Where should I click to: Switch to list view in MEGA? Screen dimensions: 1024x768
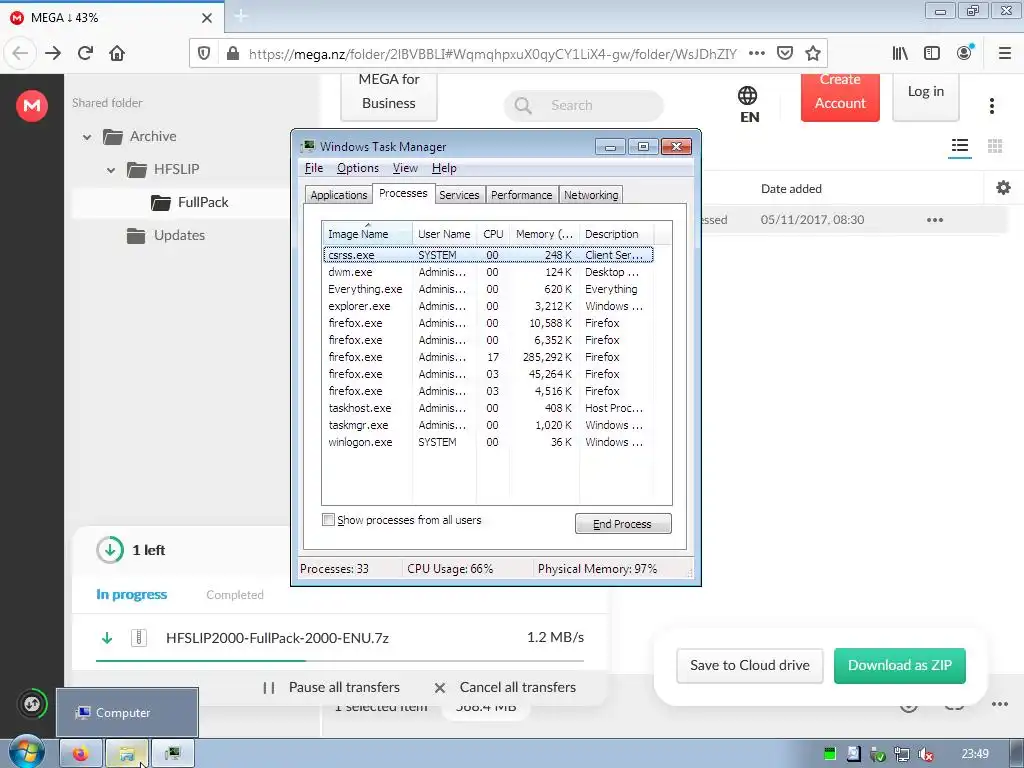point(960,146)
